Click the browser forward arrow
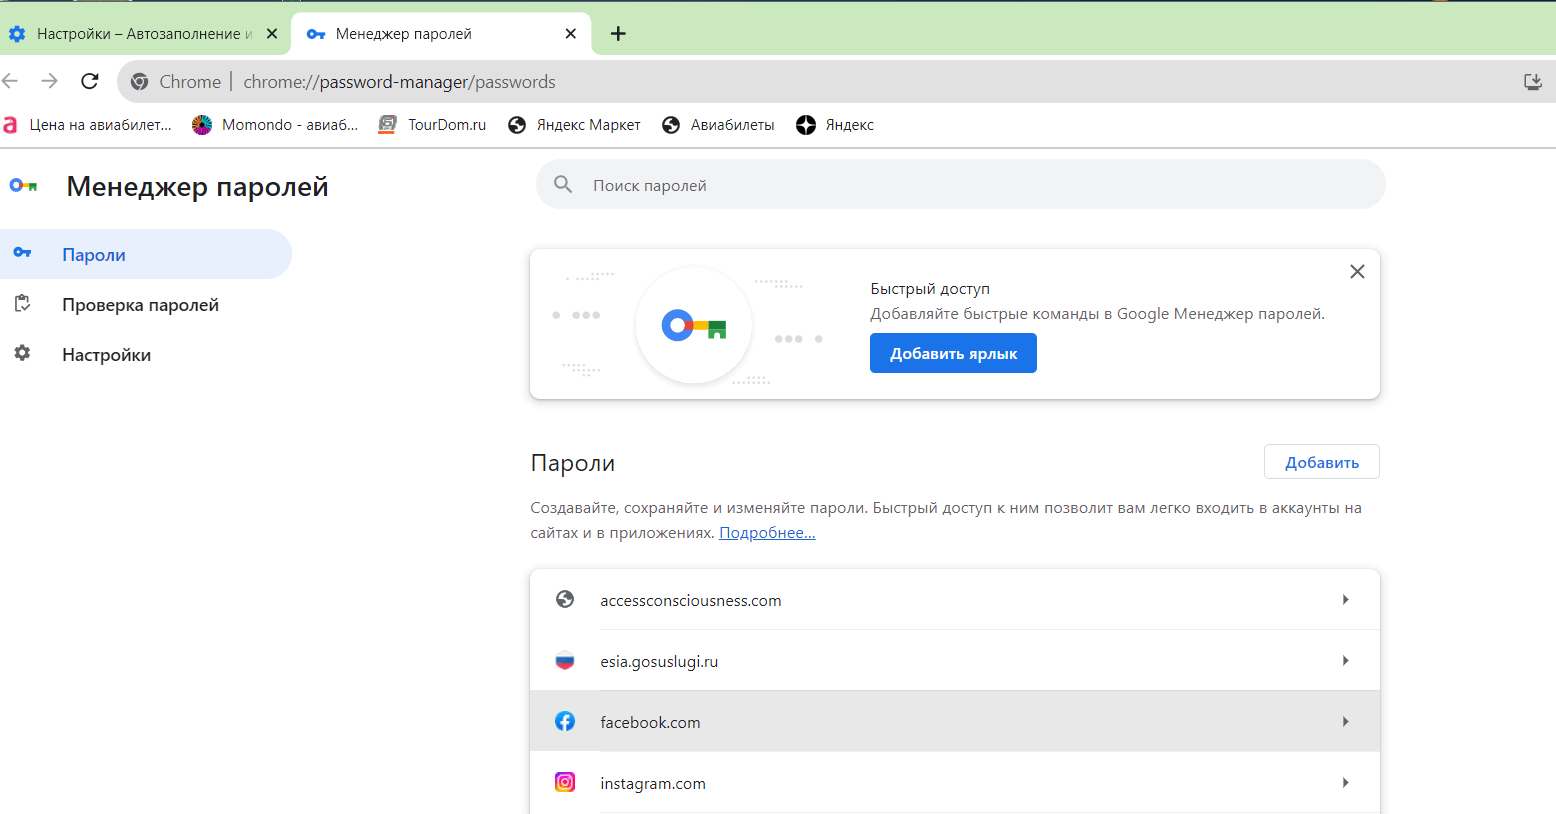This screenshot has height=814, width=1556. (49, 81)
